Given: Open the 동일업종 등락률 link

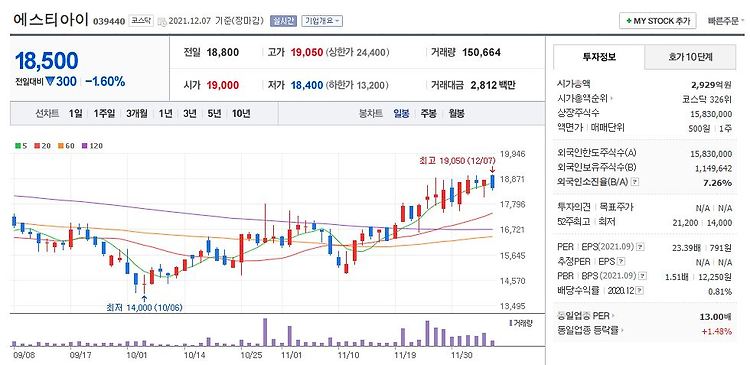Looking at the screenshot, I should point(588,330).
